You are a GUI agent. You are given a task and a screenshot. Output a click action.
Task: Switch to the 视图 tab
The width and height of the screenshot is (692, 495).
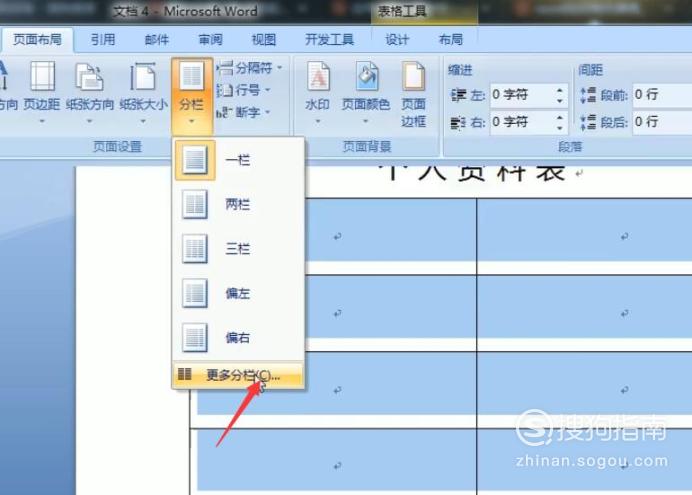click(x=264, y=40)
